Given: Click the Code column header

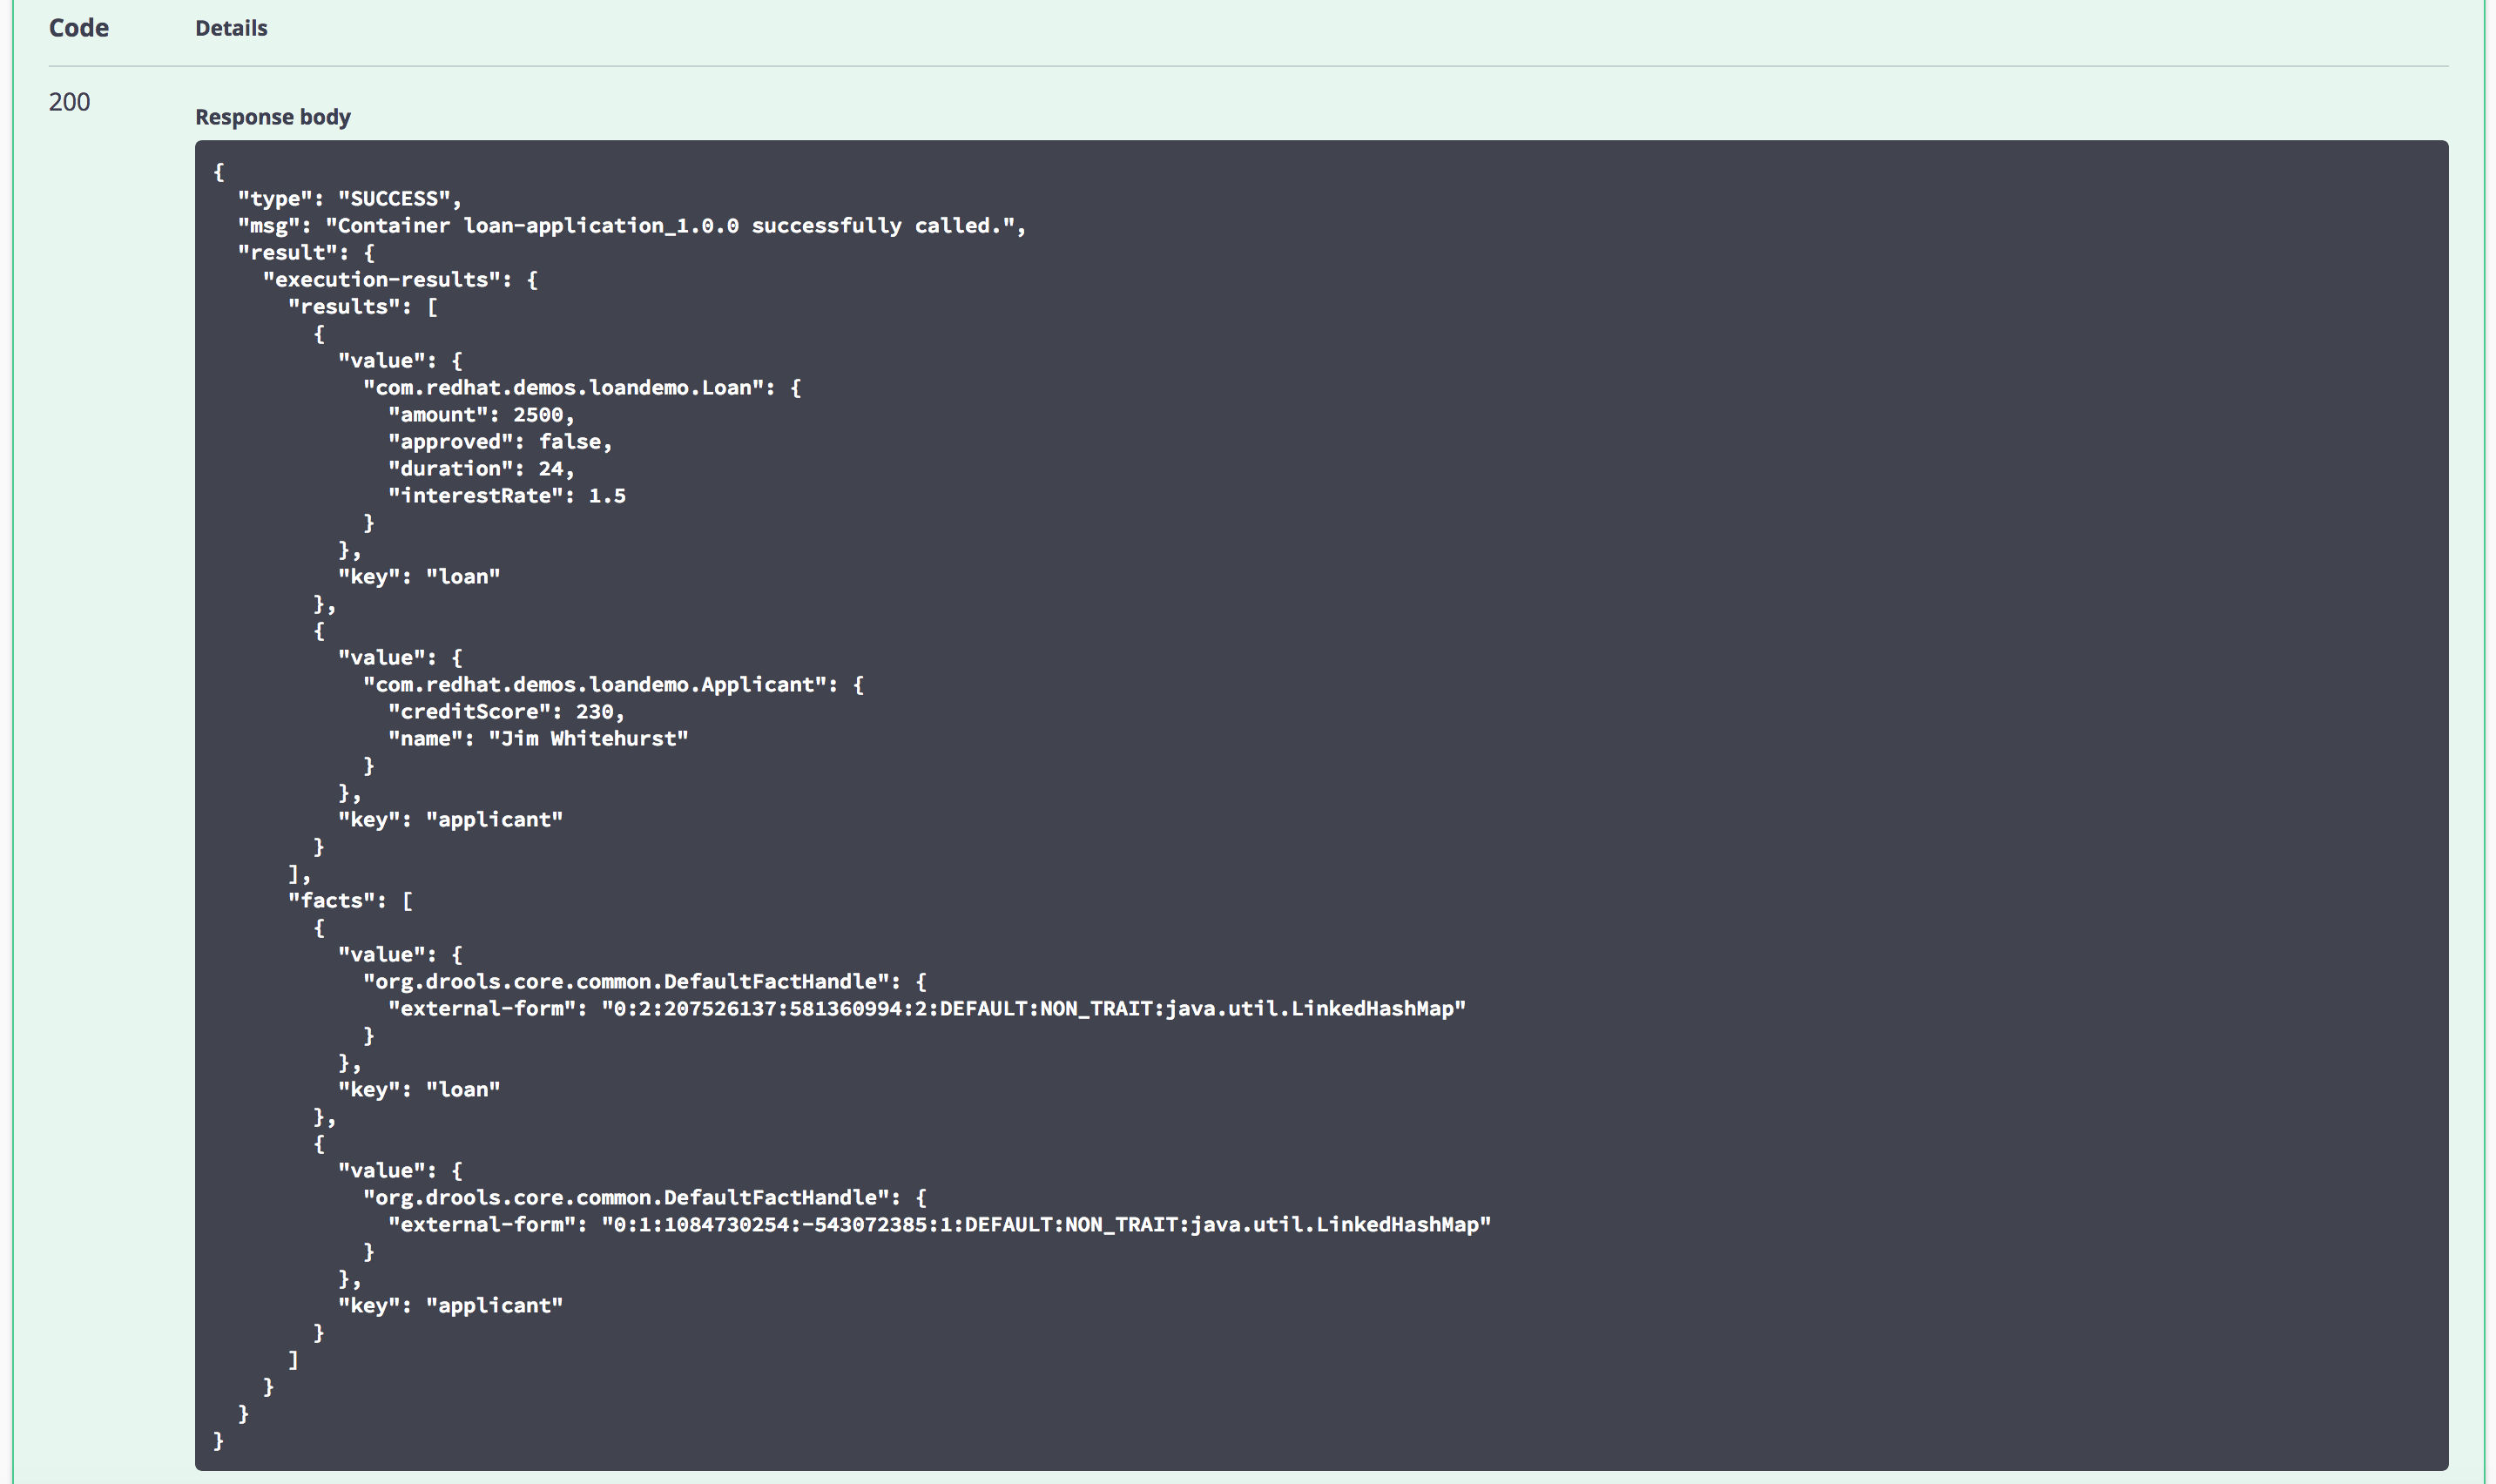Looking at the screenshot, I should (x=79, y=28).
